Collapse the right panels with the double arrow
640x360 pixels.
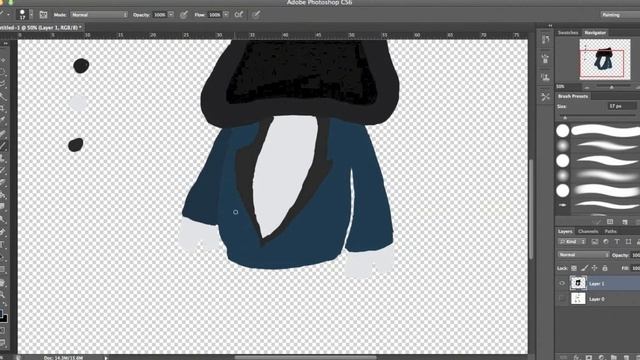(550, 25)
